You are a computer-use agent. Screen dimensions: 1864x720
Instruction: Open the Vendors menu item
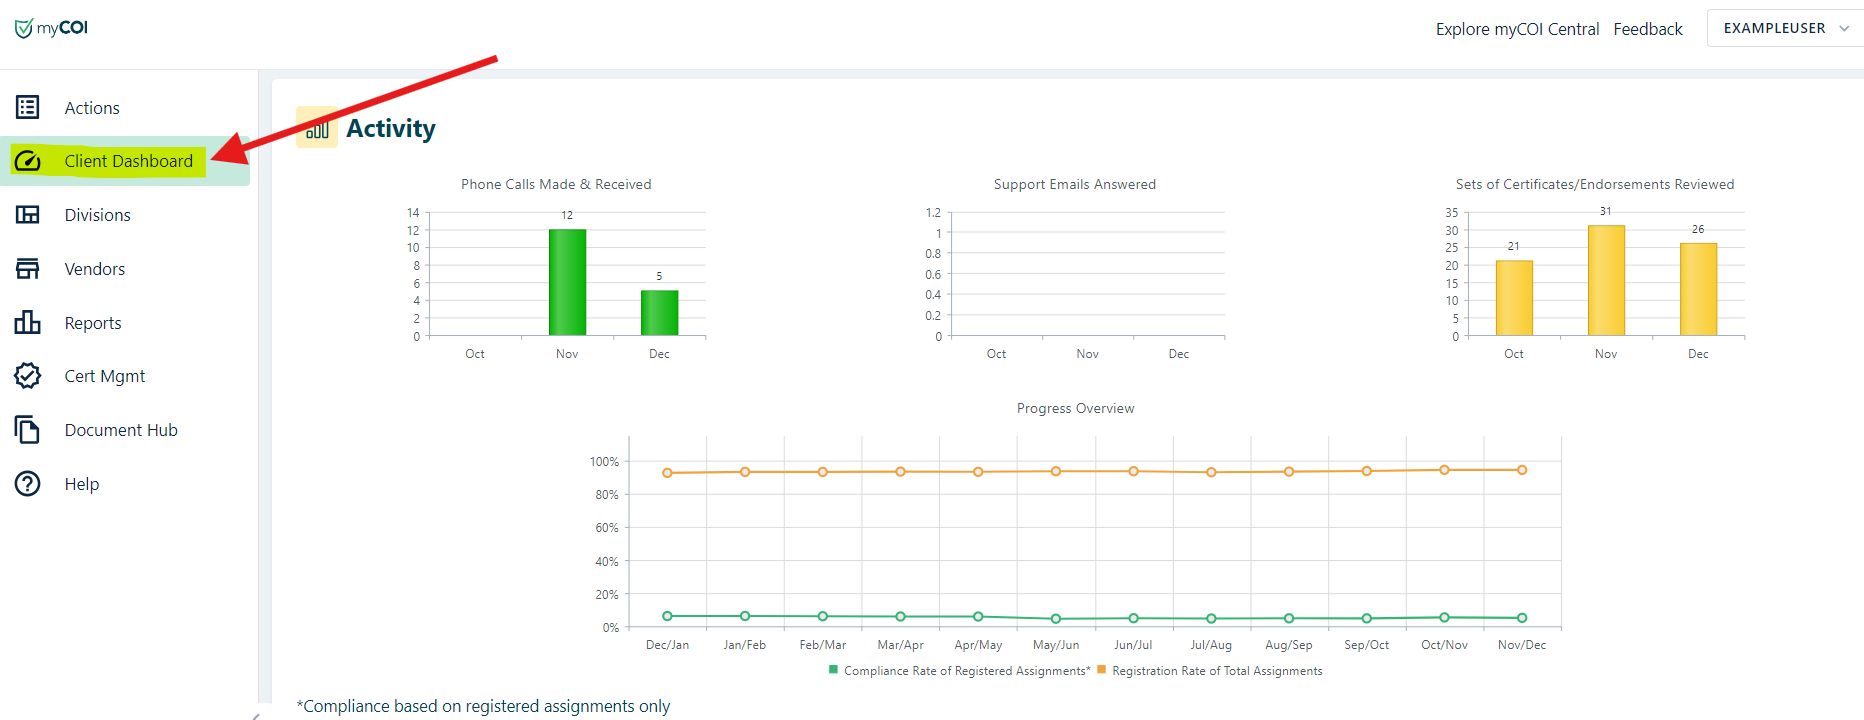(95, 269)
